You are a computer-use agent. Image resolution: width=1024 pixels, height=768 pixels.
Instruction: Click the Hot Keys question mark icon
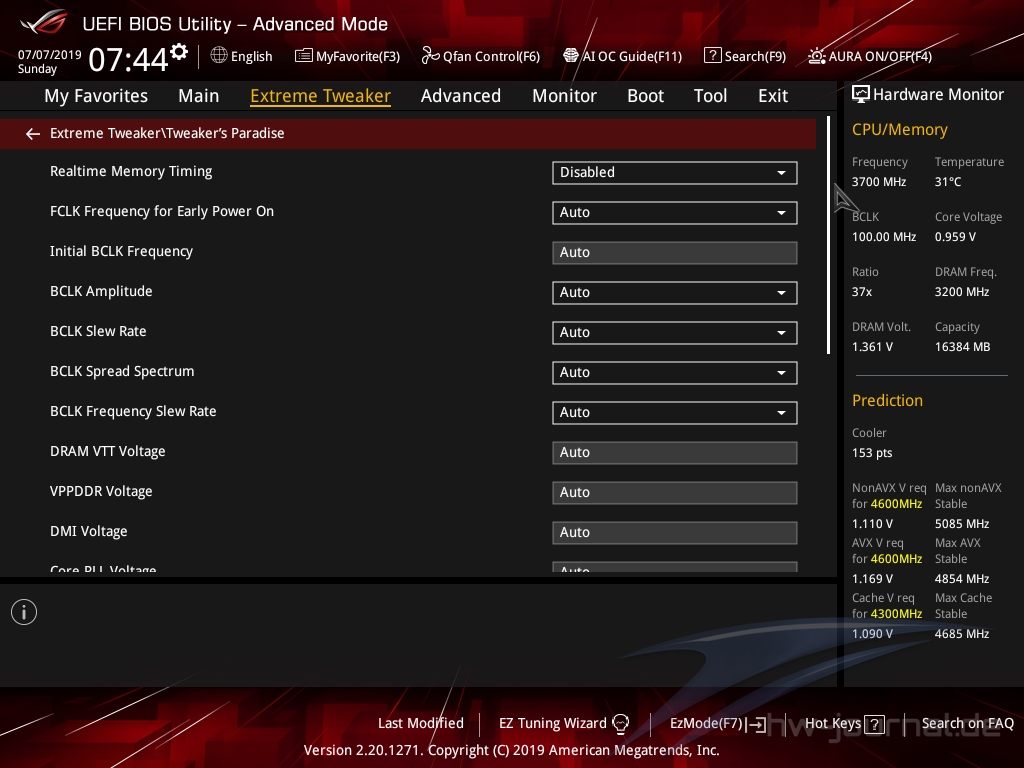pos(874,724)
